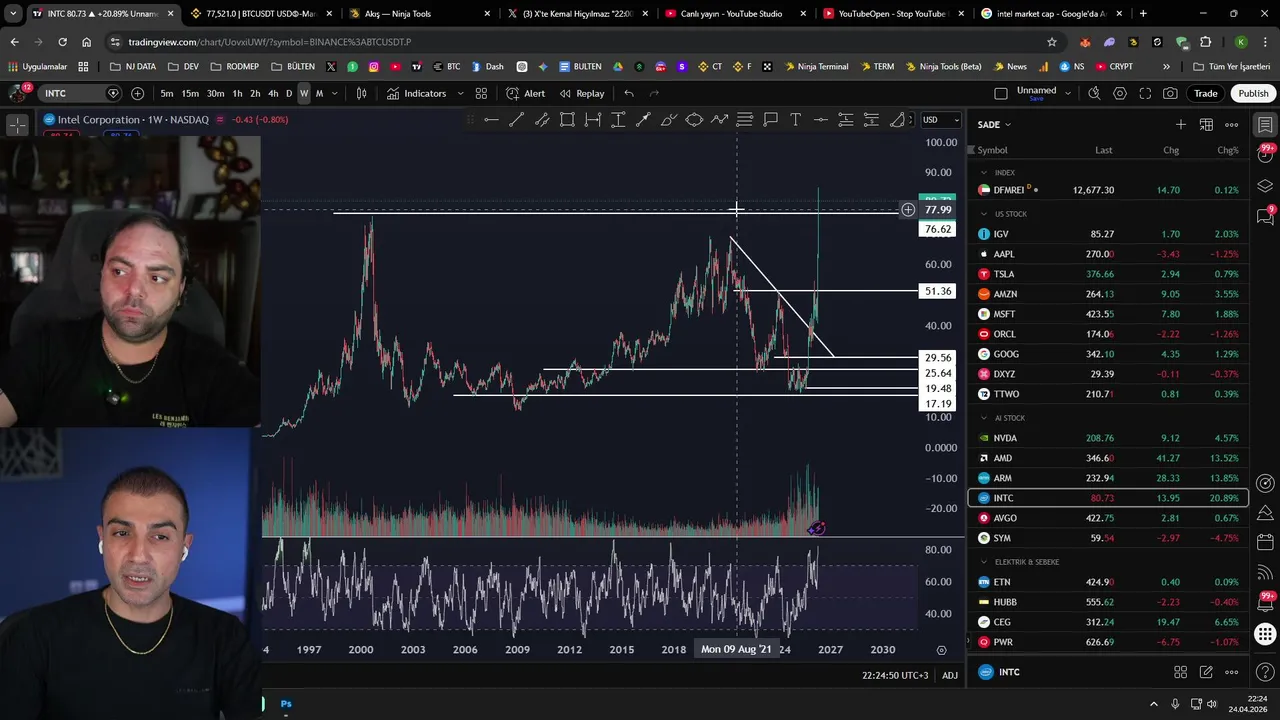Collapse the AI STOCK watchlist section
This screenshot has width=1280, height=720.
click(x=984, y=418)
